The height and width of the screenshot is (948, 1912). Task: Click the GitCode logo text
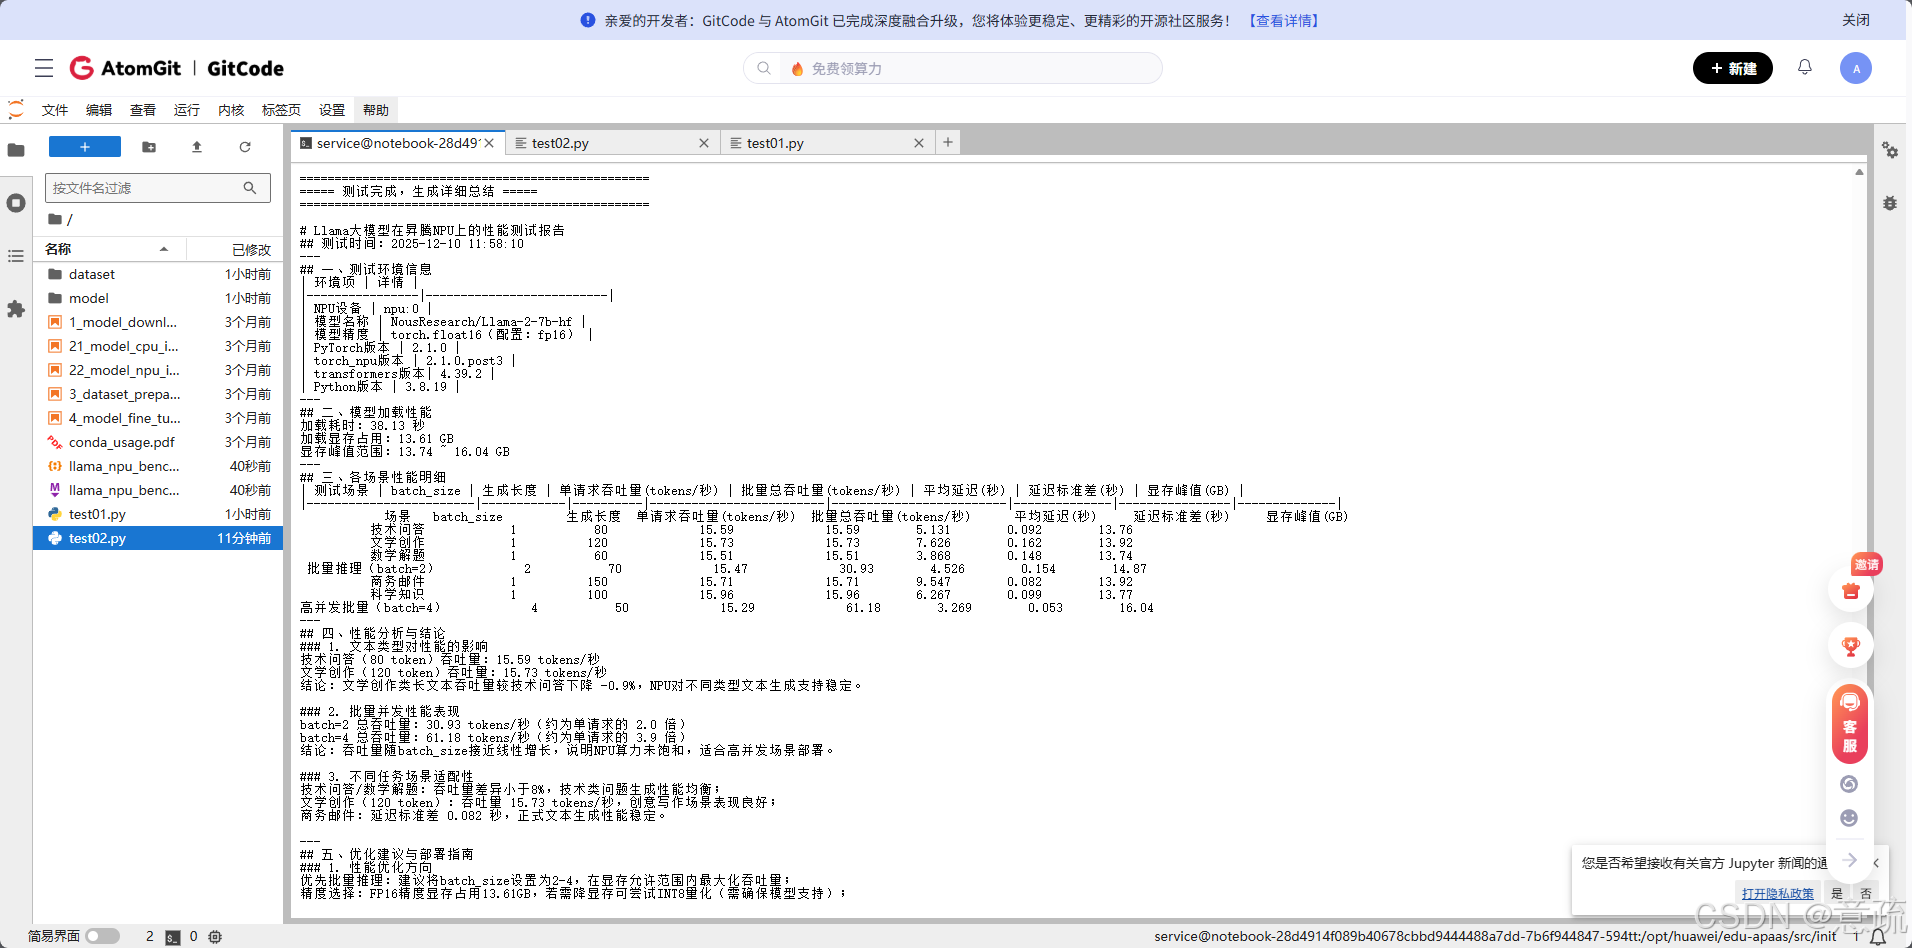pyautogui.click(x=245, y=68)
